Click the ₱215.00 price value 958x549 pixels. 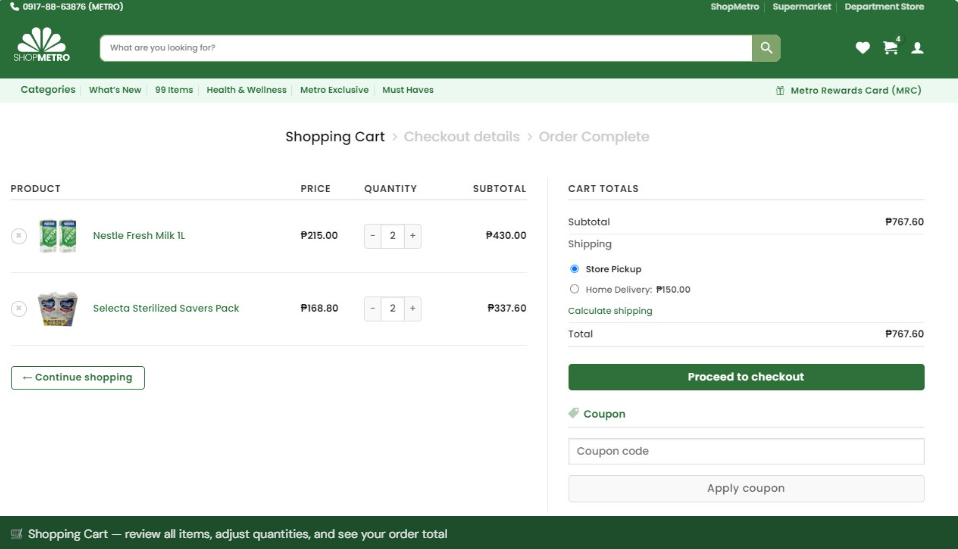319,236
